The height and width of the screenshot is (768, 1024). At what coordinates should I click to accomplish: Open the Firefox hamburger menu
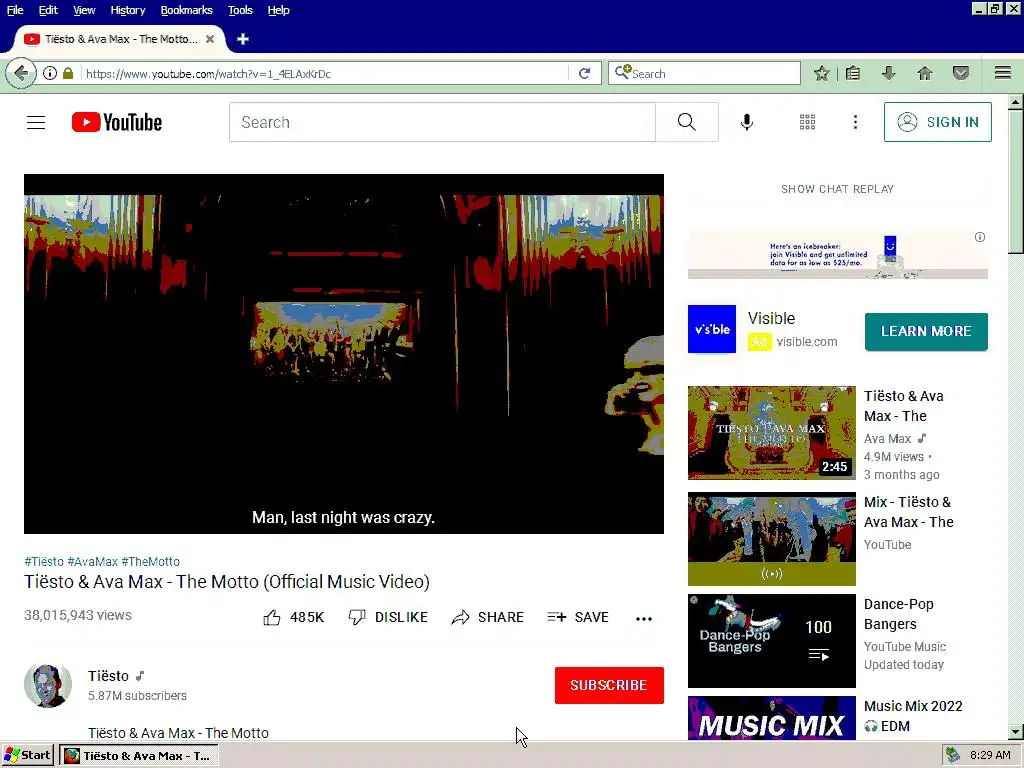click(x=1003, y=73)
